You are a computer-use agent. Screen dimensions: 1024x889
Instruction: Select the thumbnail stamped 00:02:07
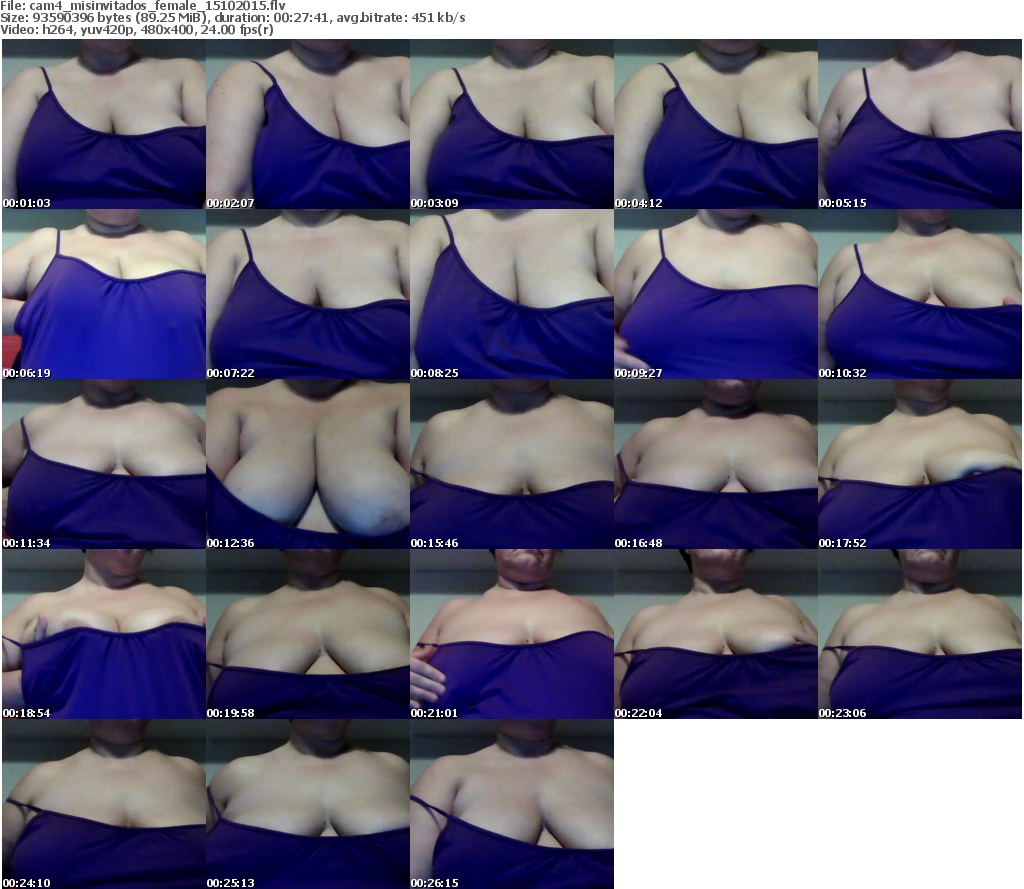click(308, 124)
